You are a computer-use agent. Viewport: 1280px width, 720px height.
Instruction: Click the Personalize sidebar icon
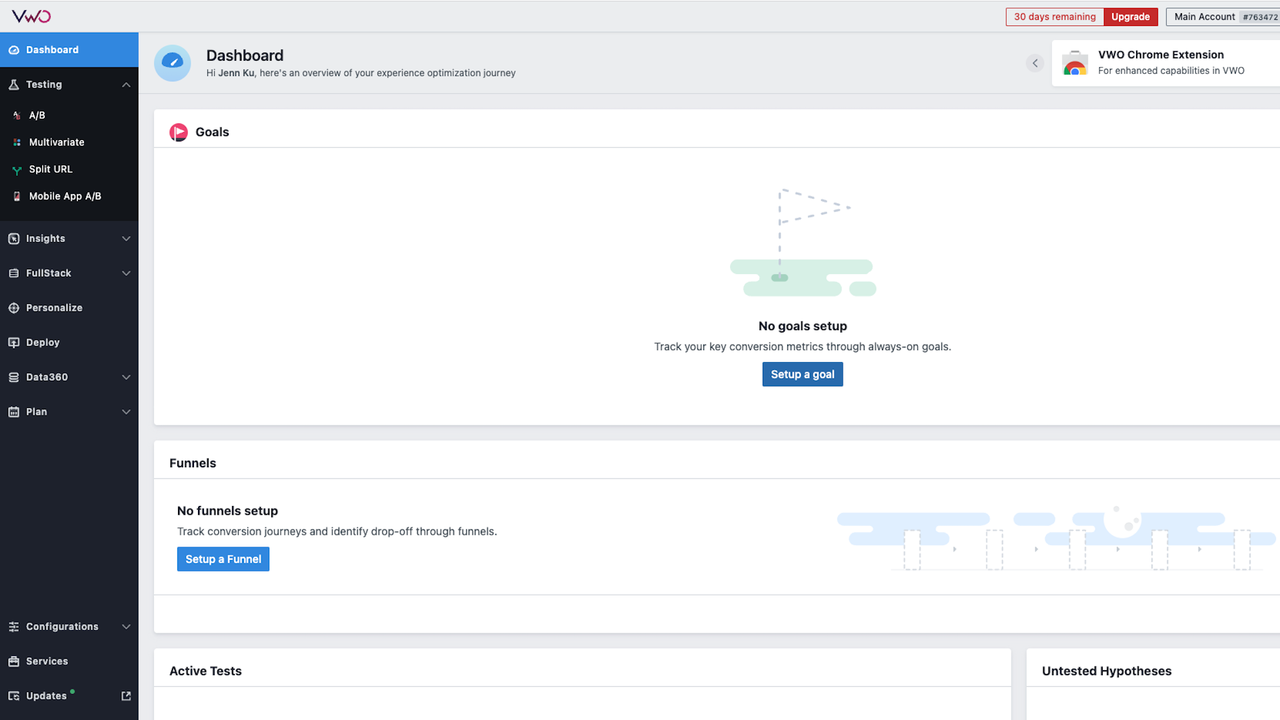tap(14, 308)
